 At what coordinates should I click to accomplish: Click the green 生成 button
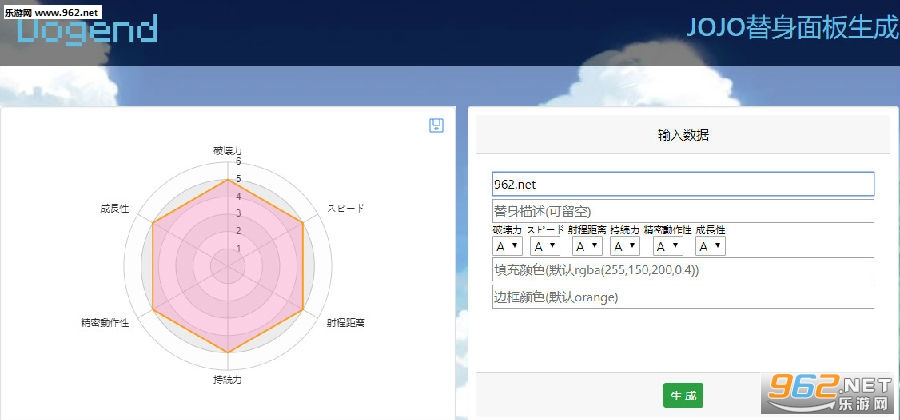tap(682, 396)
